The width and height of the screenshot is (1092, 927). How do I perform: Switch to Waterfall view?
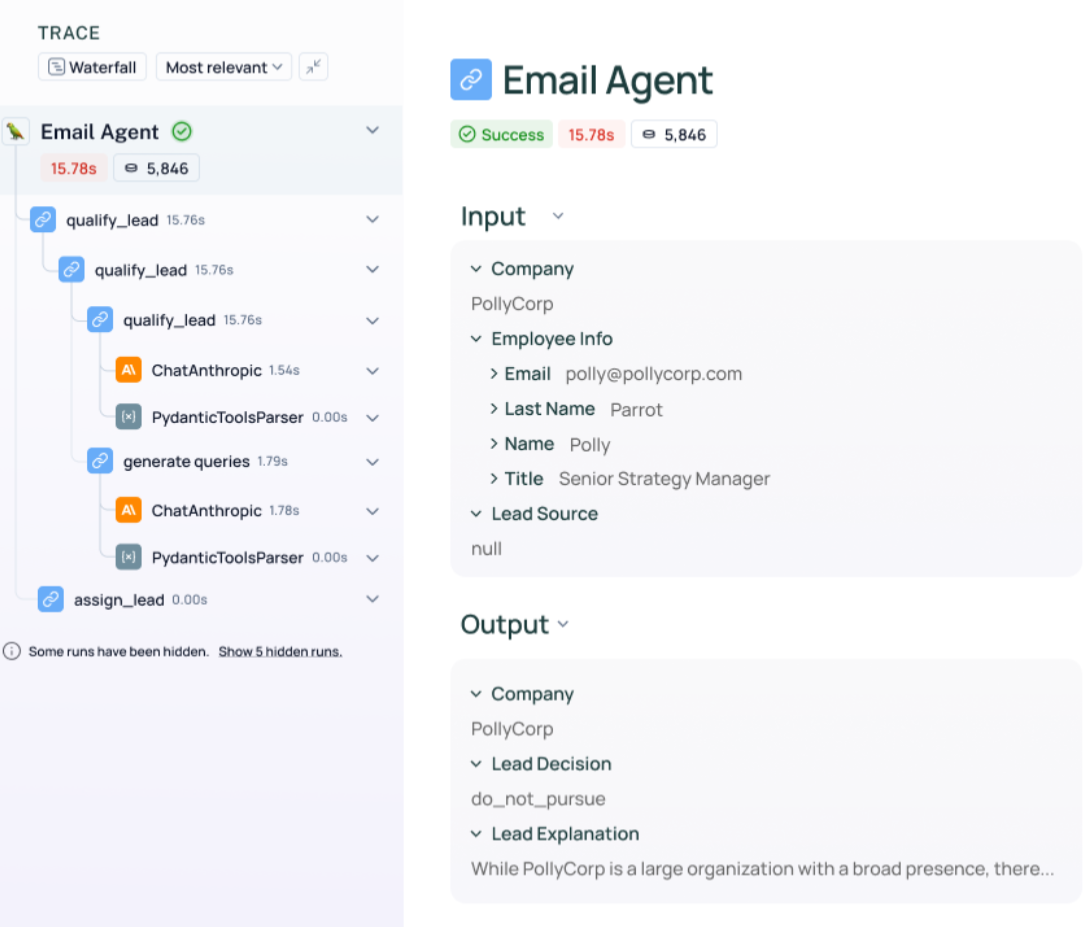click(x=93, y=67)
